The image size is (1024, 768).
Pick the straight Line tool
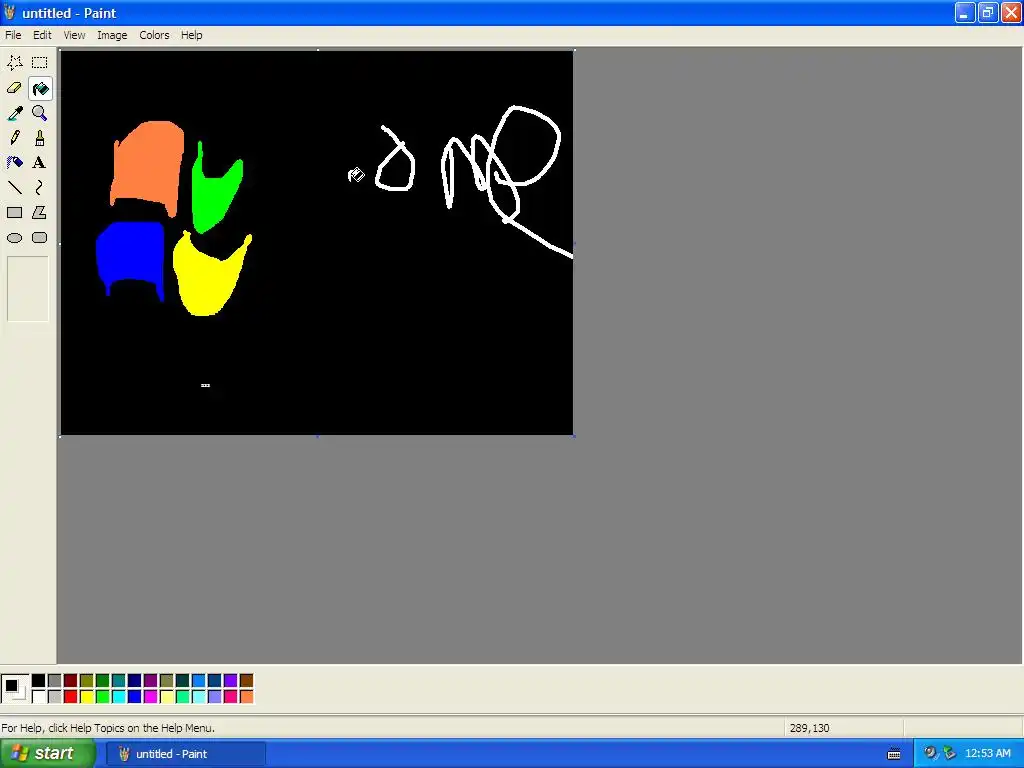(14, 187)
